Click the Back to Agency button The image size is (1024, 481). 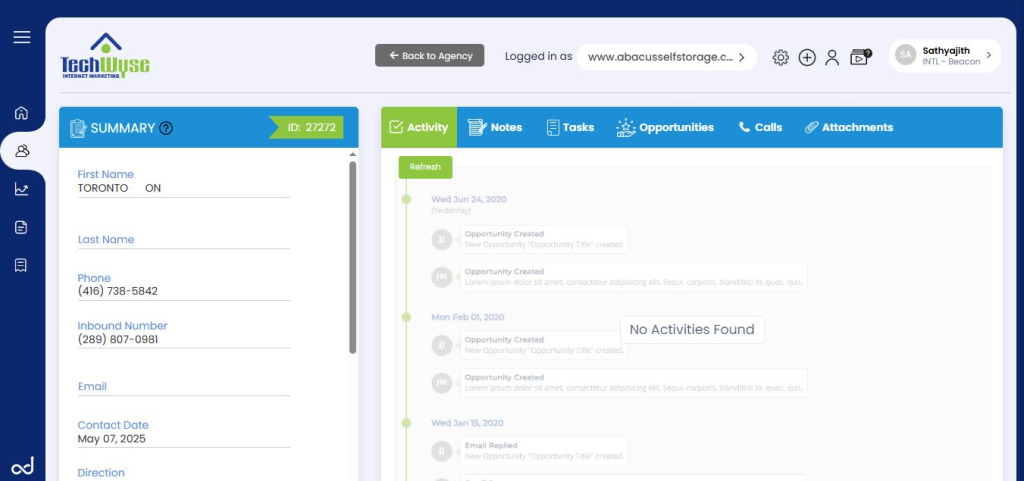tap(430, 56)
